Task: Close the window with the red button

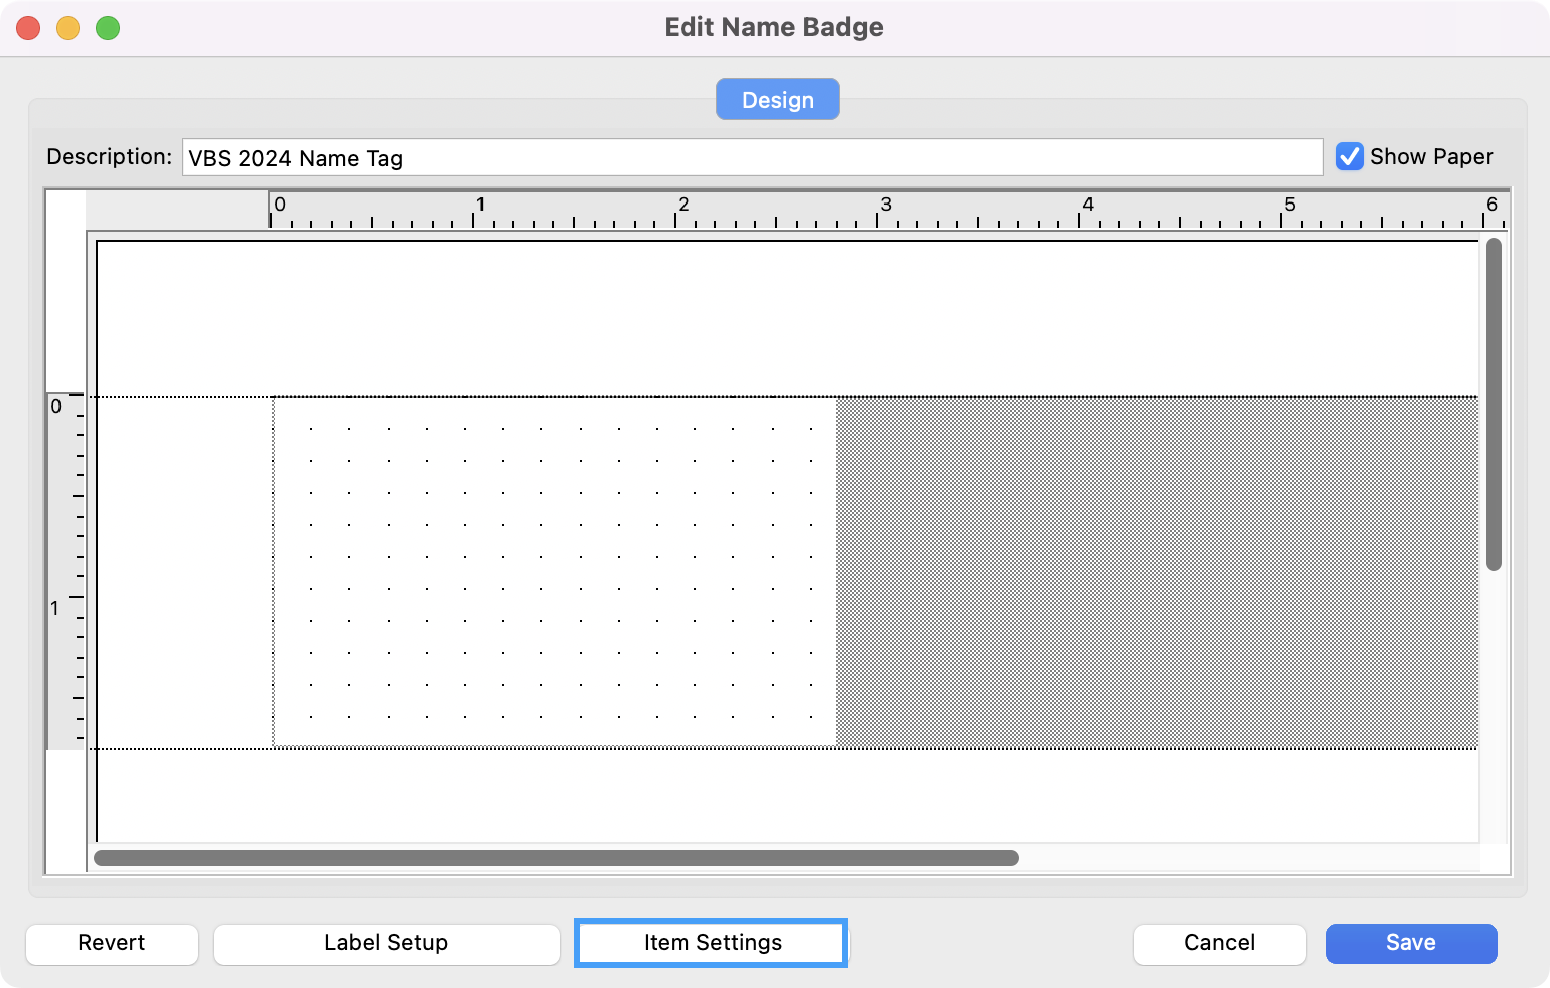Action: tap(28, 28)
